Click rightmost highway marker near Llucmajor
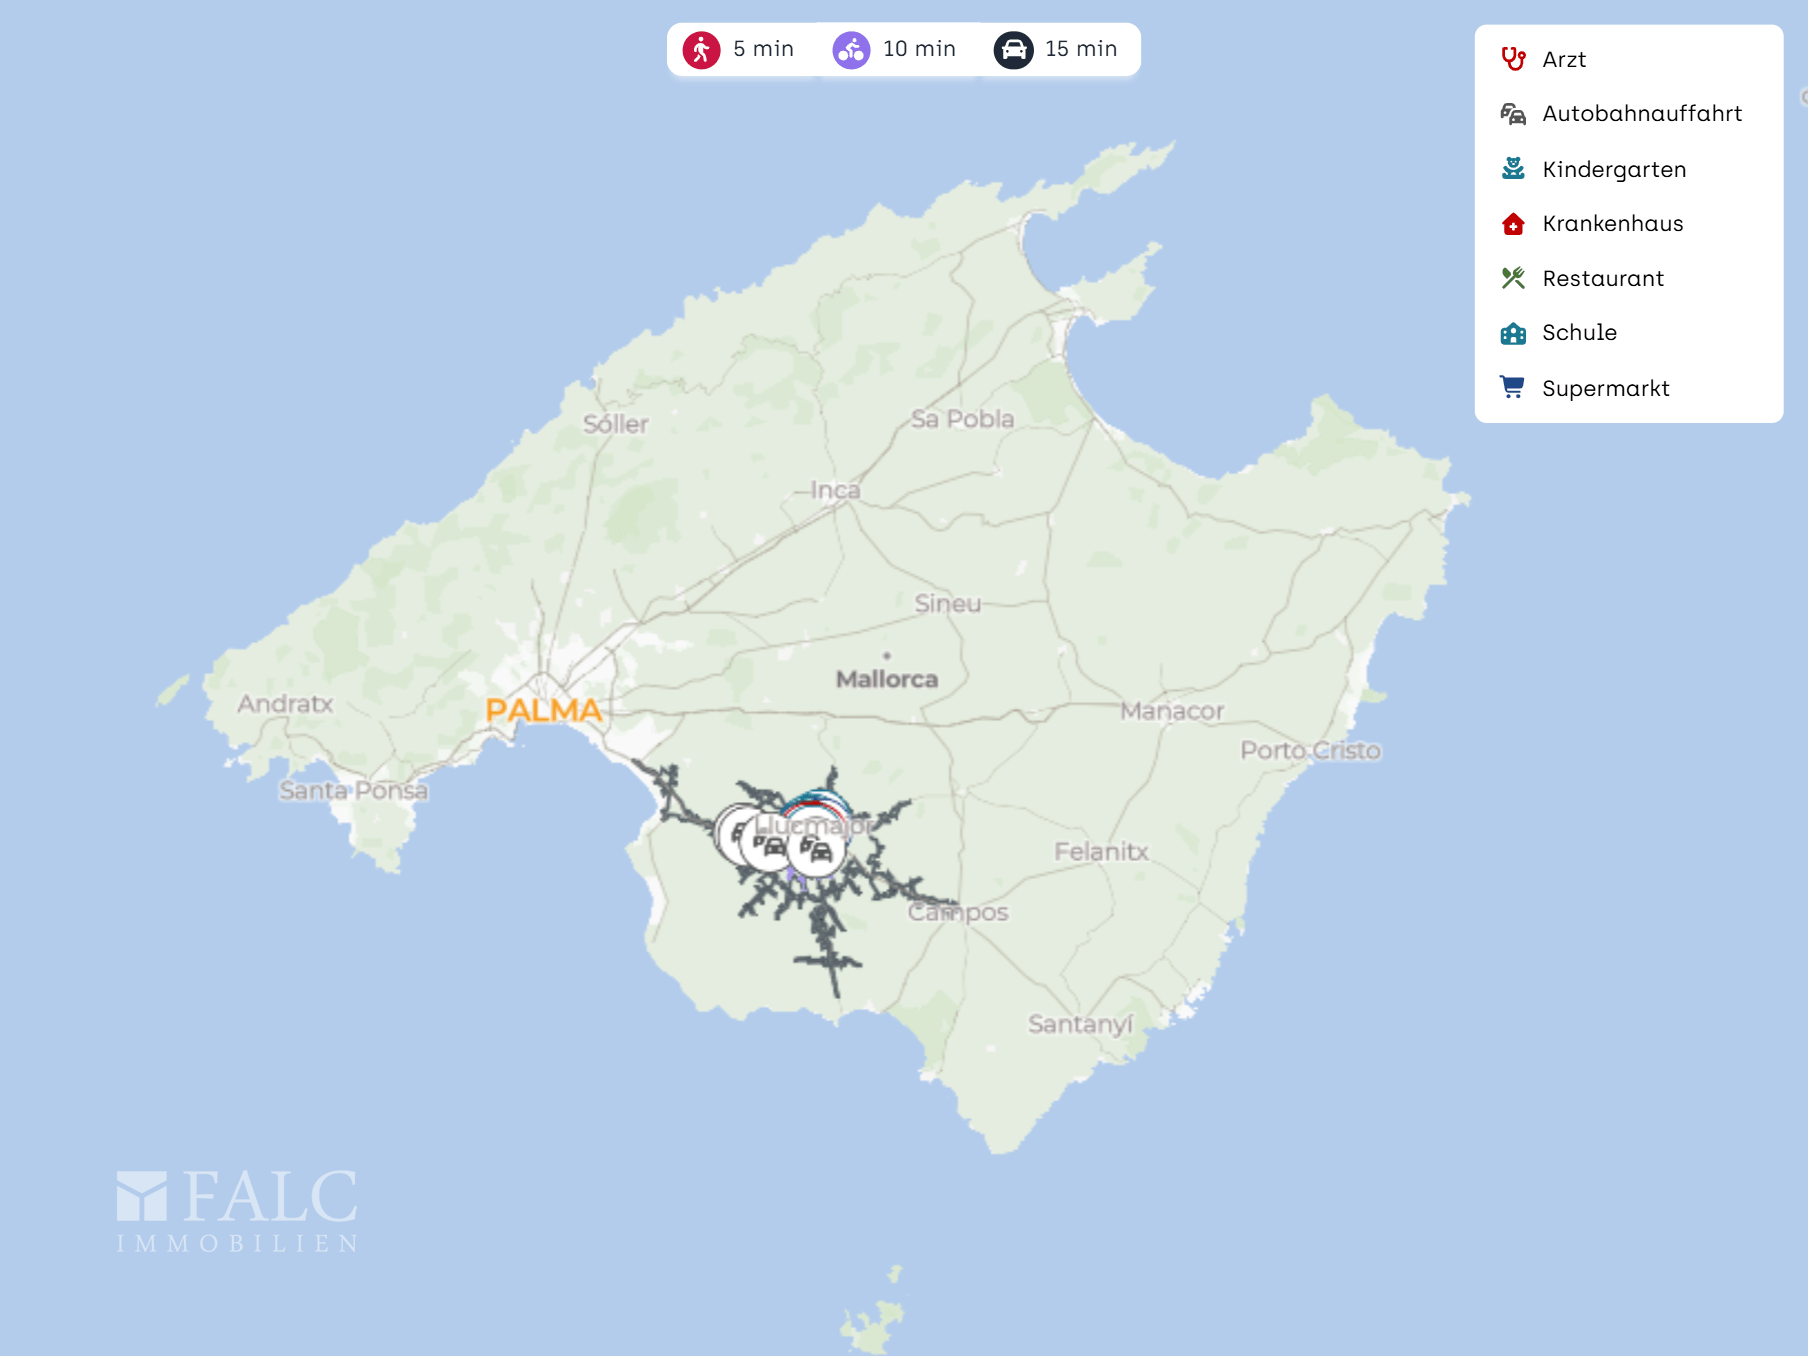Viewport: 1808px width, 1356px height. (x=817, y=851)
